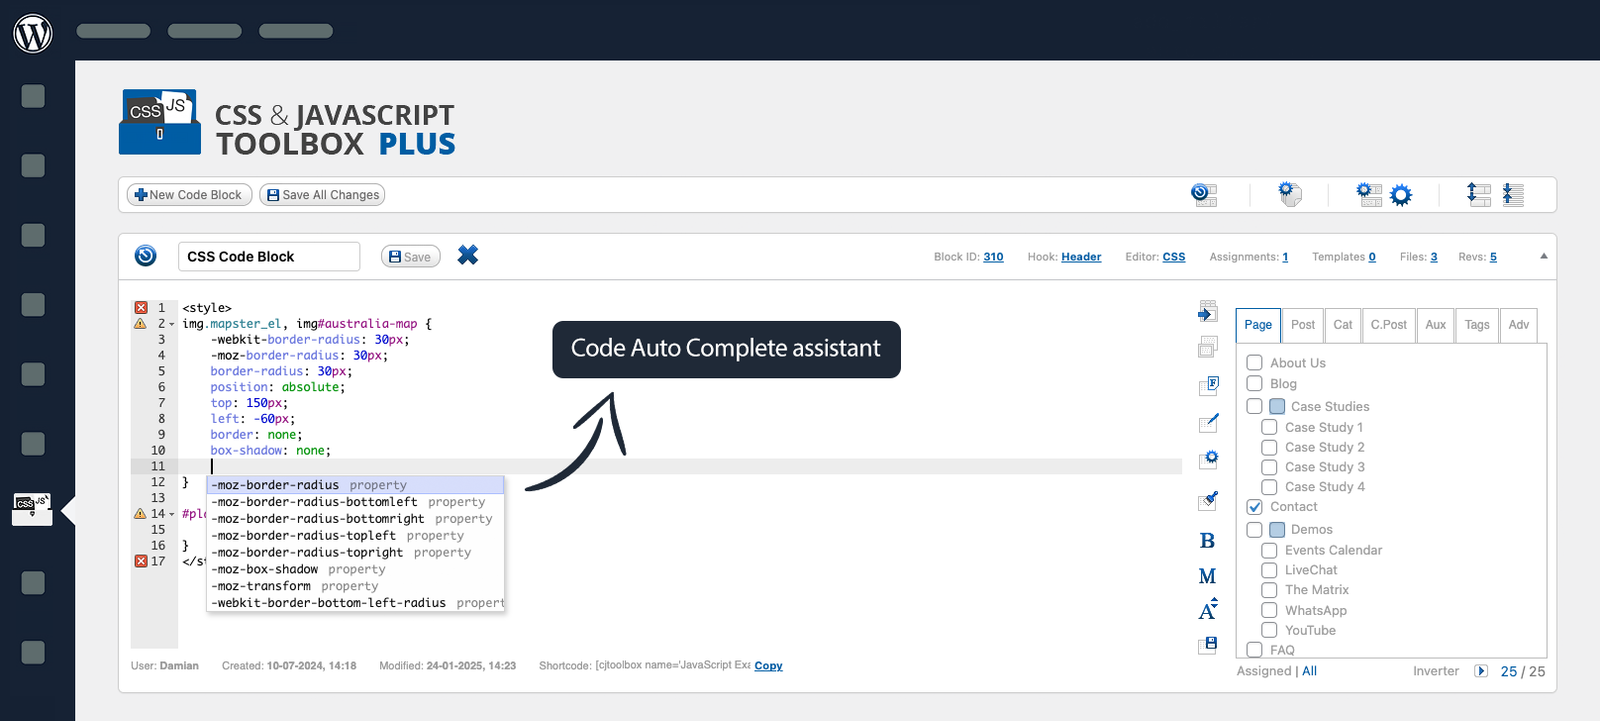
Task: Toggle Demos child pages blue box
Action: (1277, 529)
